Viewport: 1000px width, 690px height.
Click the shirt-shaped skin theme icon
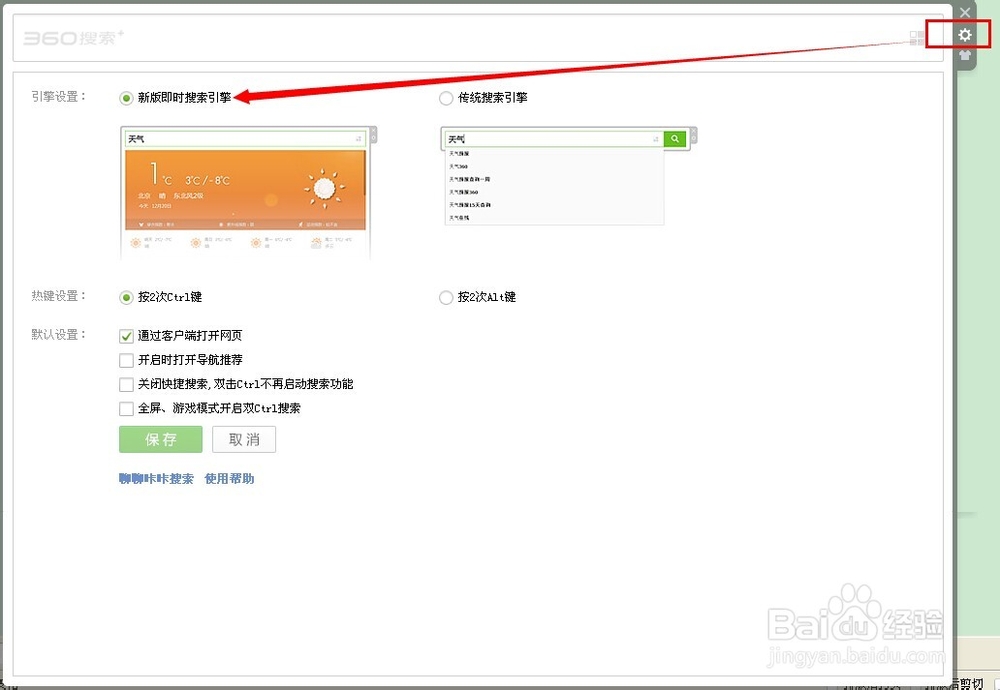point(964,56)
